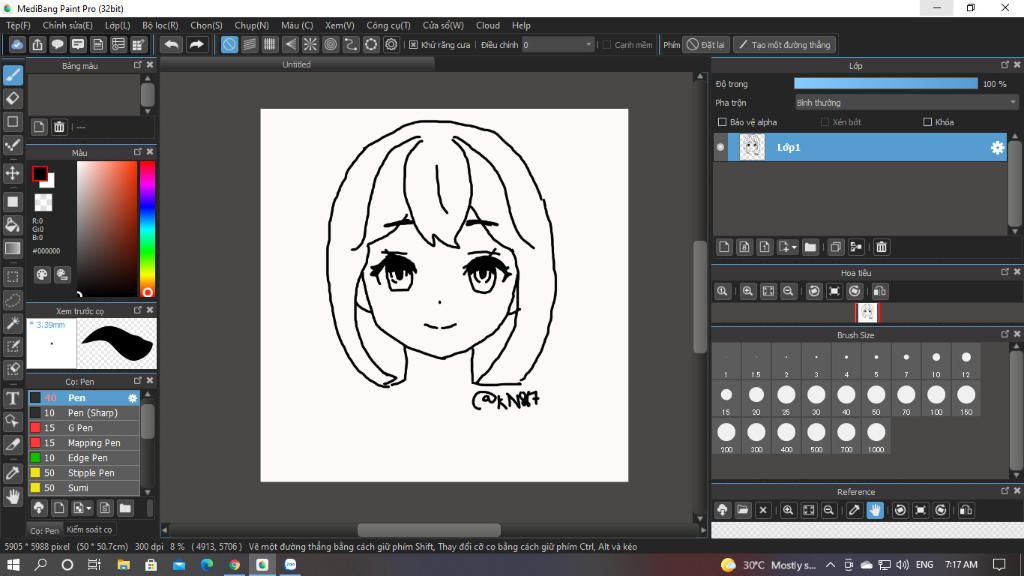The height and width of the screenshot is (576, 1024).
Task: Click the Tạo một đường thẳng button
Action: click(784, 44)
